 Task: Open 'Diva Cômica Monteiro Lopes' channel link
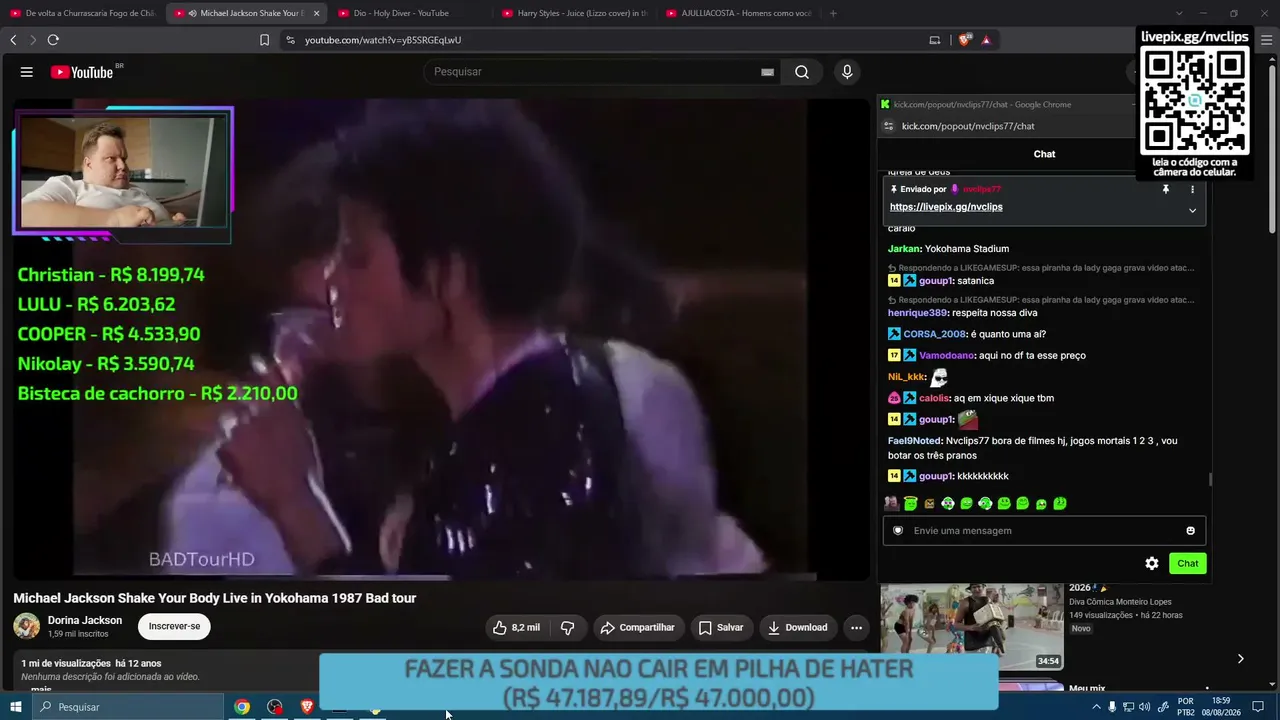[x=1119, y=602]
